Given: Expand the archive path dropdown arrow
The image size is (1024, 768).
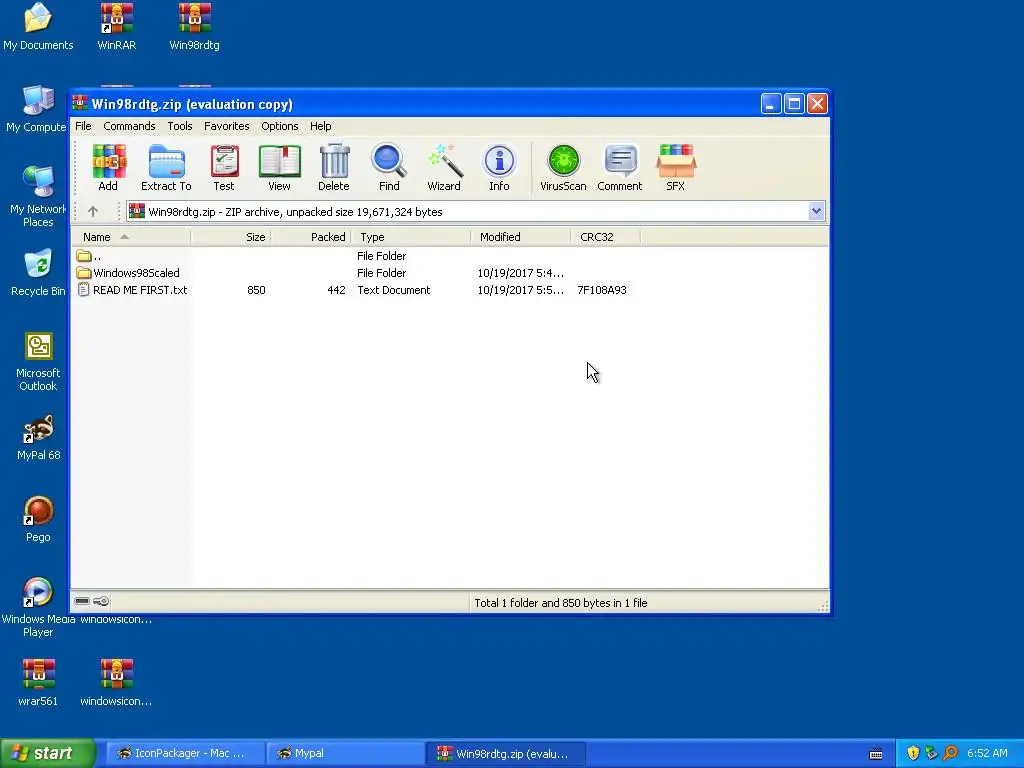Looking at the screenshot, I should [x=816, y=211].
